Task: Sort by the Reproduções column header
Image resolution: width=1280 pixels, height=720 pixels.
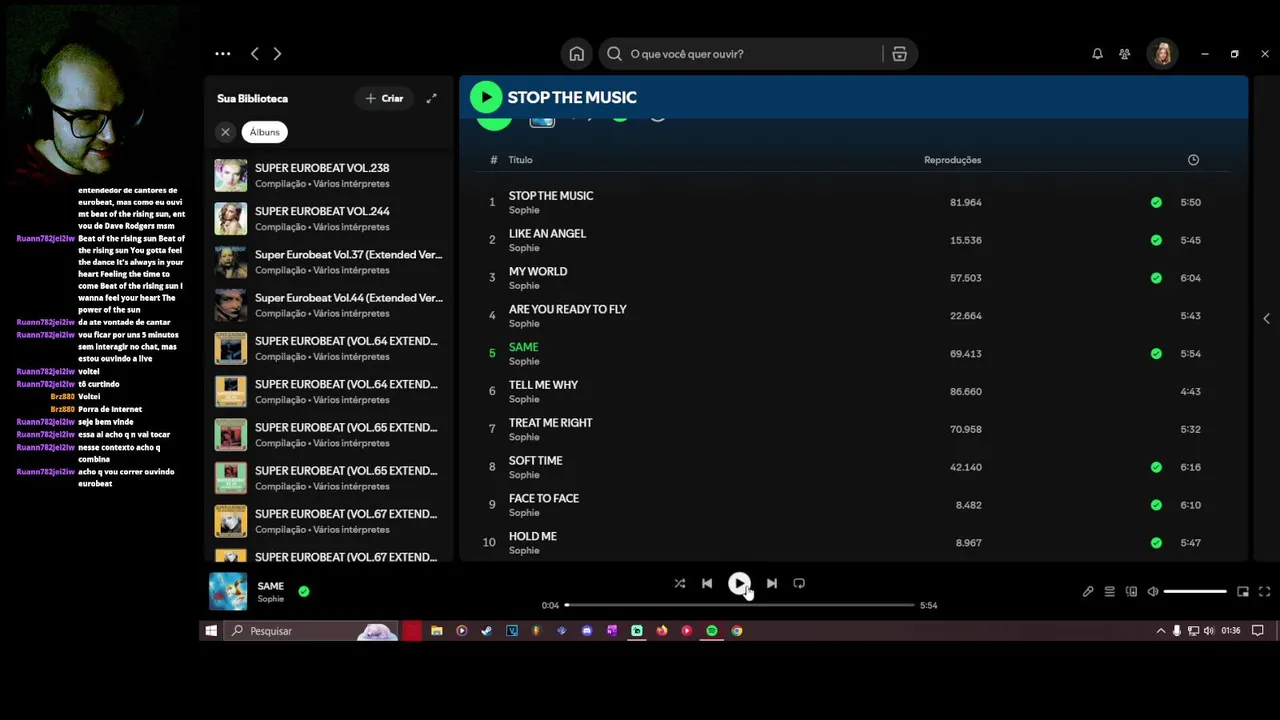Action: click(x=952, y=160)
